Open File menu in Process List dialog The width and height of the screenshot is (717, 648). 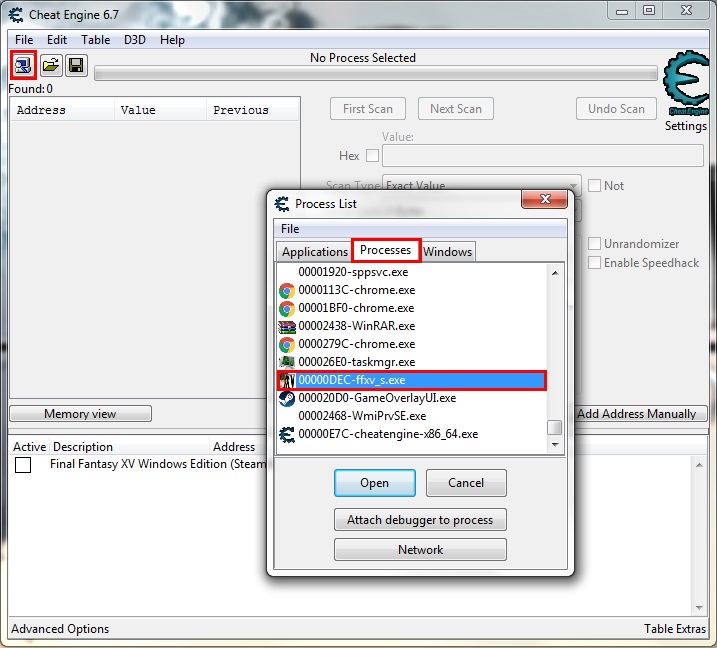click(290, 229)
